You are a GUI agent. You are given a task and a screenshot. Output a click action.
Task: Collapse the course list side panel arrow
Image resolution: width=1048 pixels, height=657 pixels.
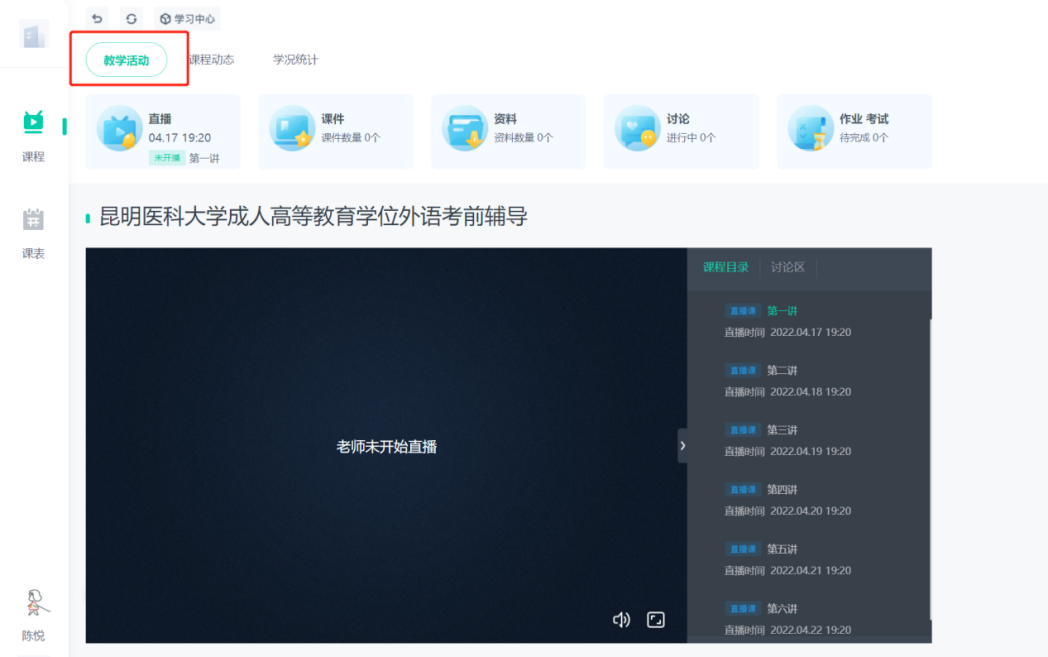pyautogui.click(x=682, y=445)
